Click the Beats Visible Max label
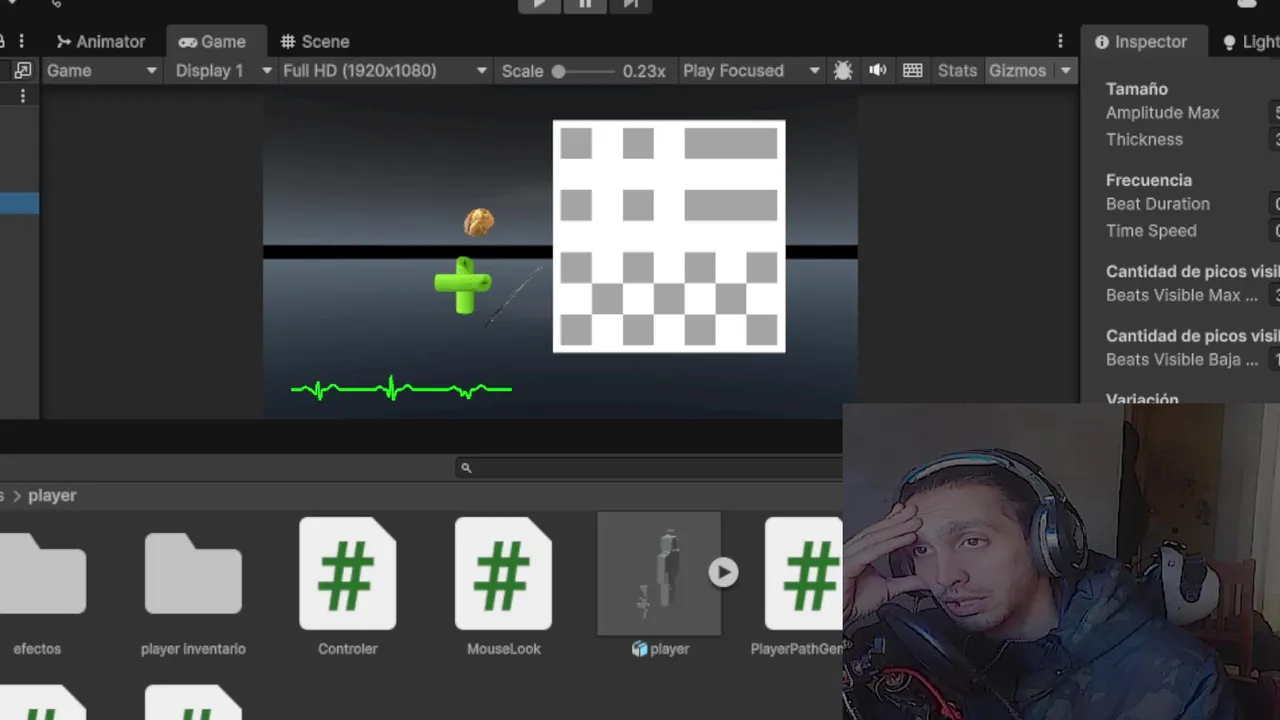1280x720 pixels. 1181,296
